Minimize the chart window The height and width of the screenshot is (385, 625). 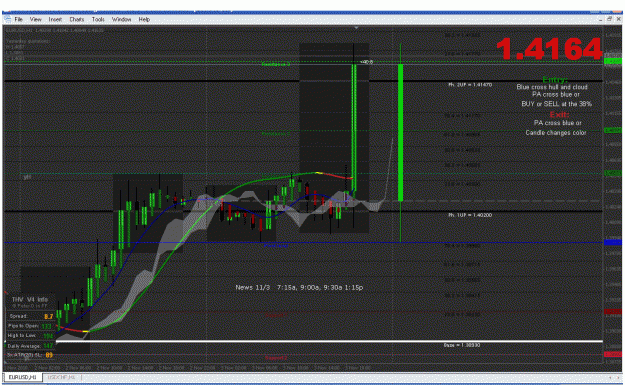[601, 19]
